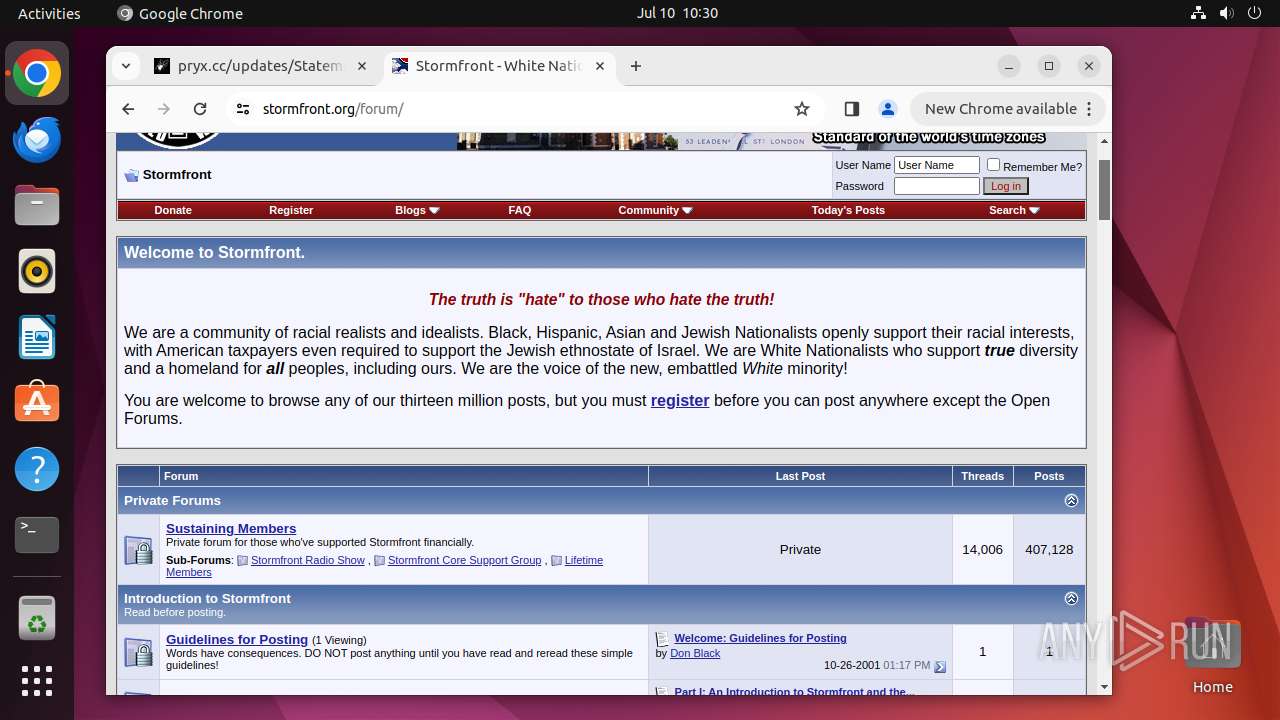This screenshot has height=720, width=1280.
Task: Open a new browser tab
Action: (636, 66)
